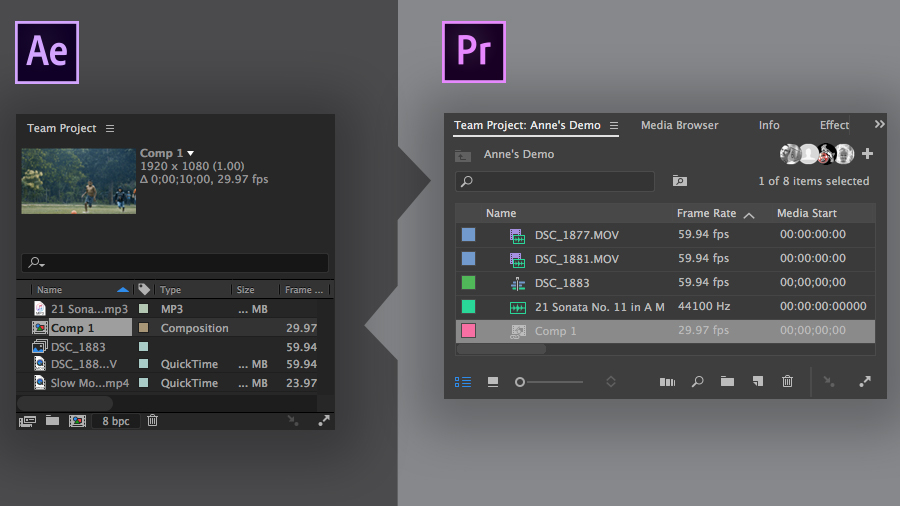The image size is (900, 506).
Task: Sort by Name column in After Effects
Action: point(49,290)
